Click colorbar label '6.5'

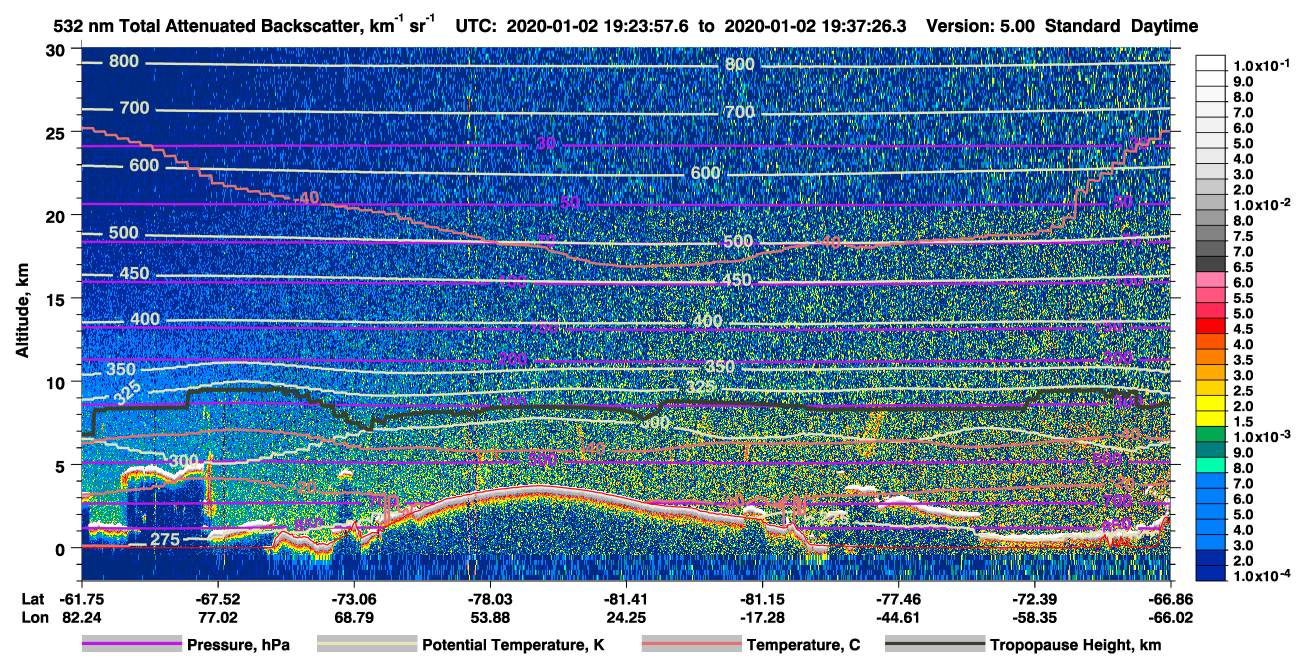pyautogui.click(x=1241, y=268)
